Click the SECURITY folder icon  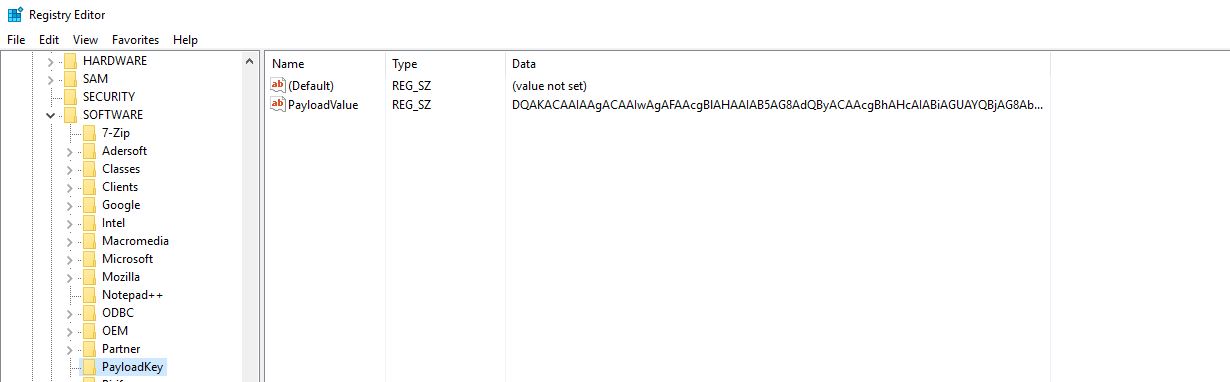coord(70,97)
